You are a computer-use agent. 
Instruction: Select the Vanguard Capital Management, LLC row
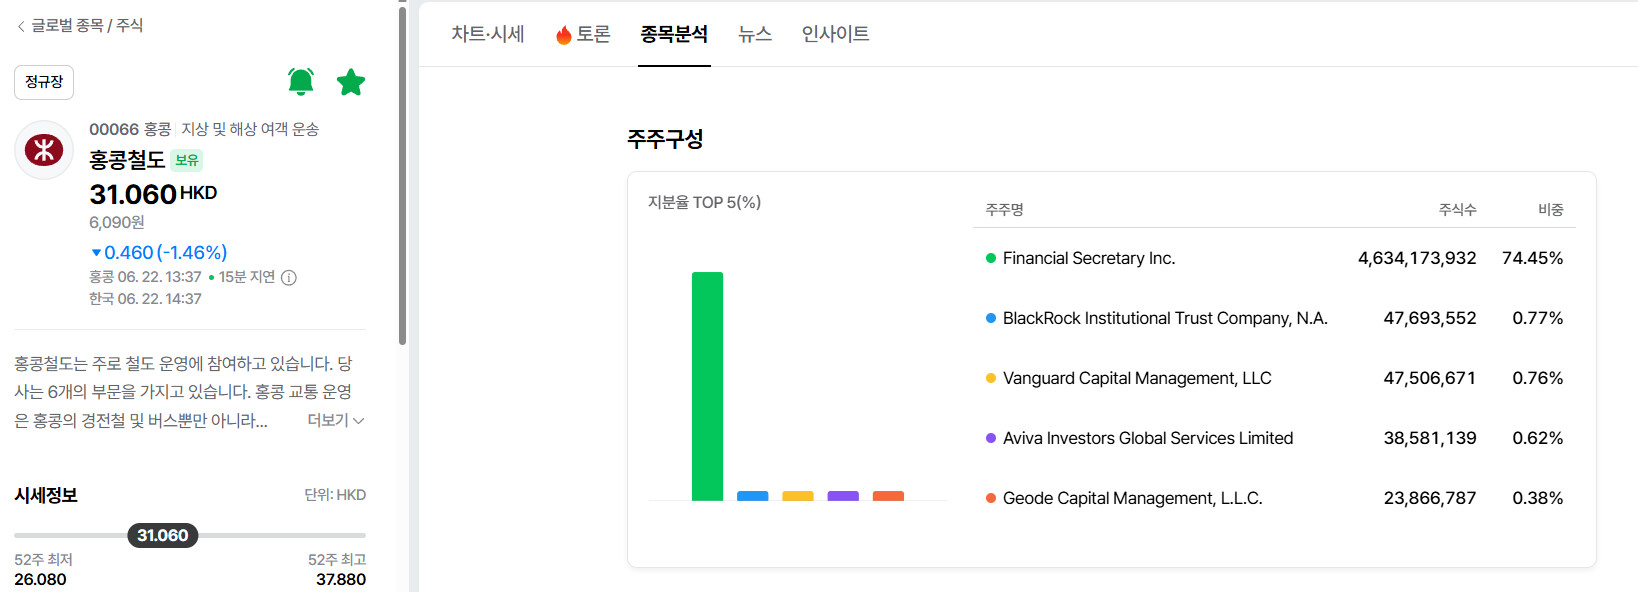[x=1274, y=378]
